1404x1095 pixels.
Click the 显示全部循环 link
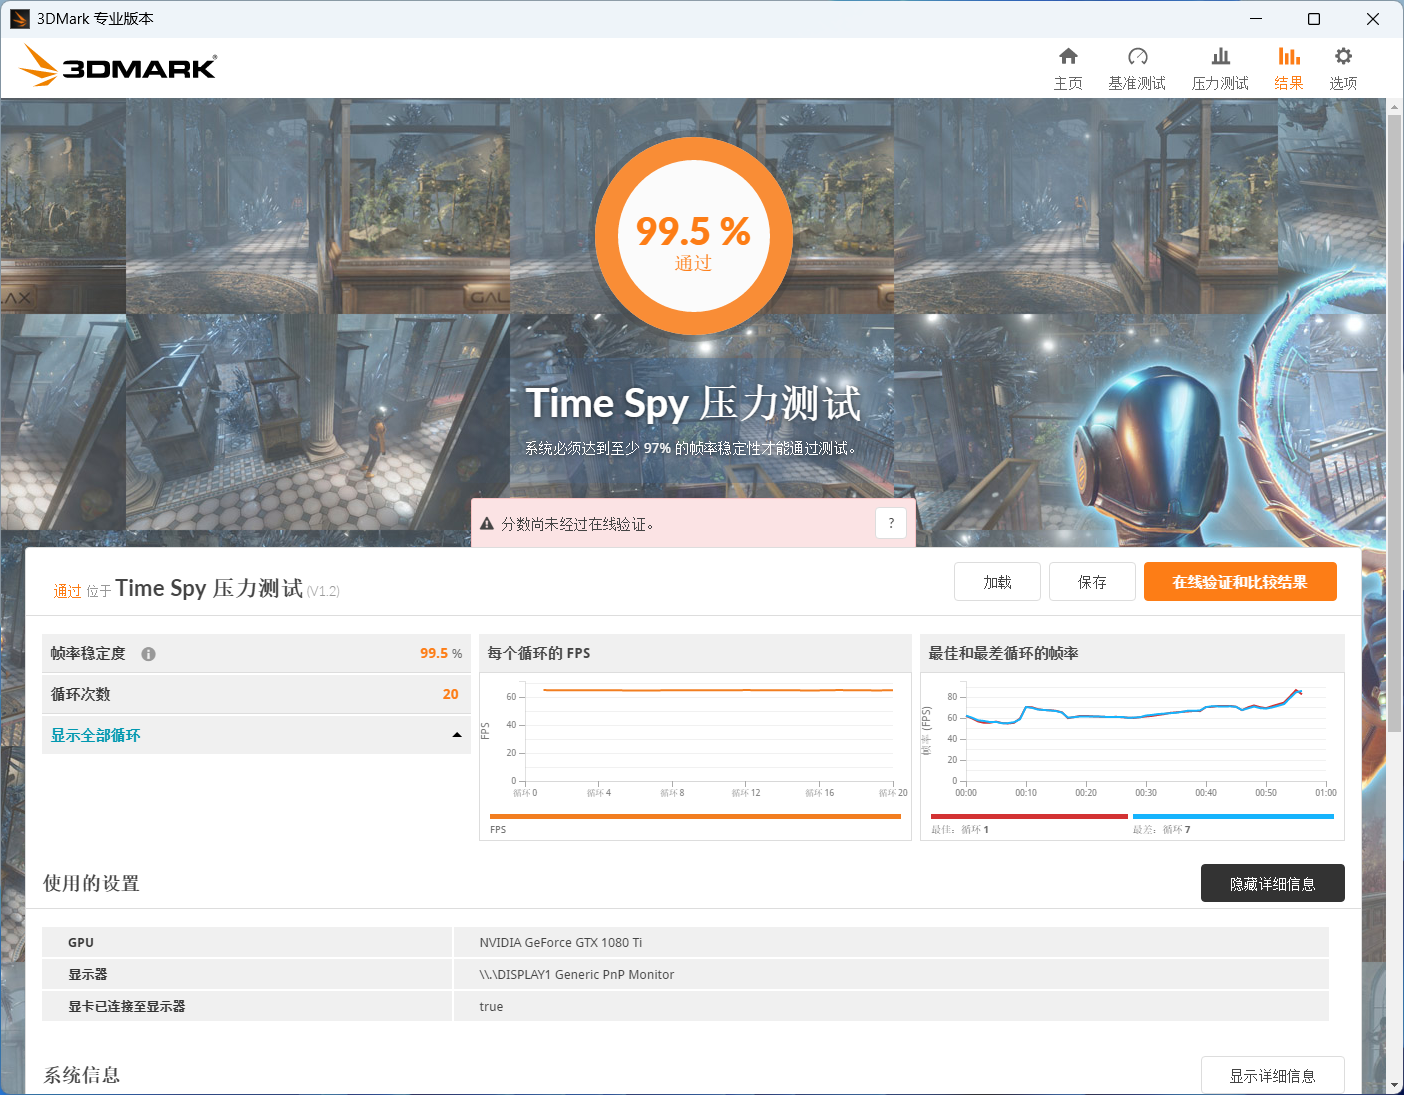tap(96, 735)
